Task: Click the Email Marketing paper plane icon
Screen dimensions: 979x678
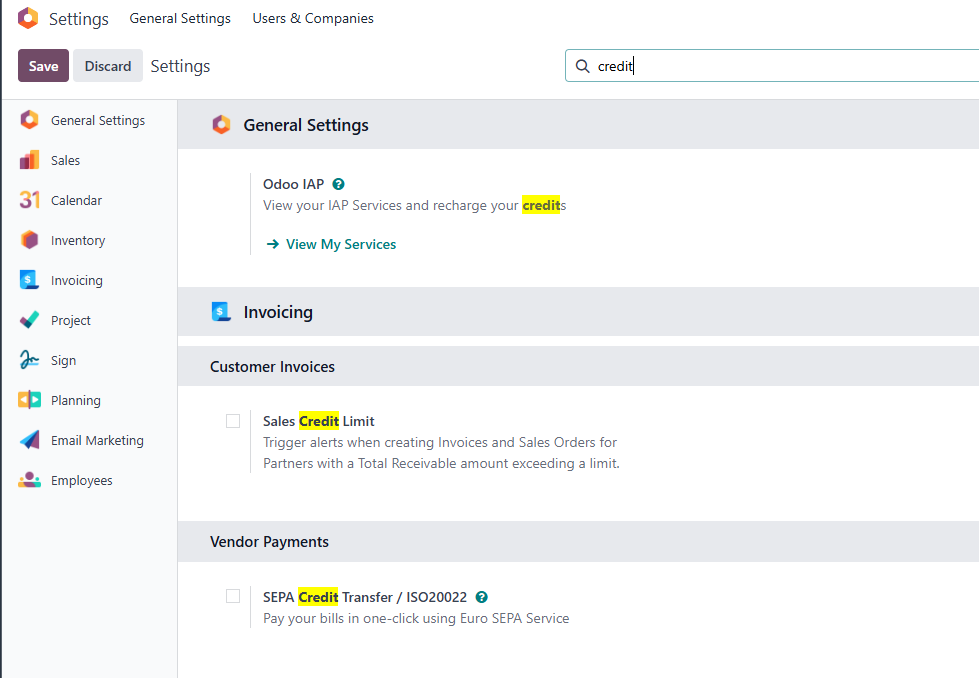Action: [29, 440]
